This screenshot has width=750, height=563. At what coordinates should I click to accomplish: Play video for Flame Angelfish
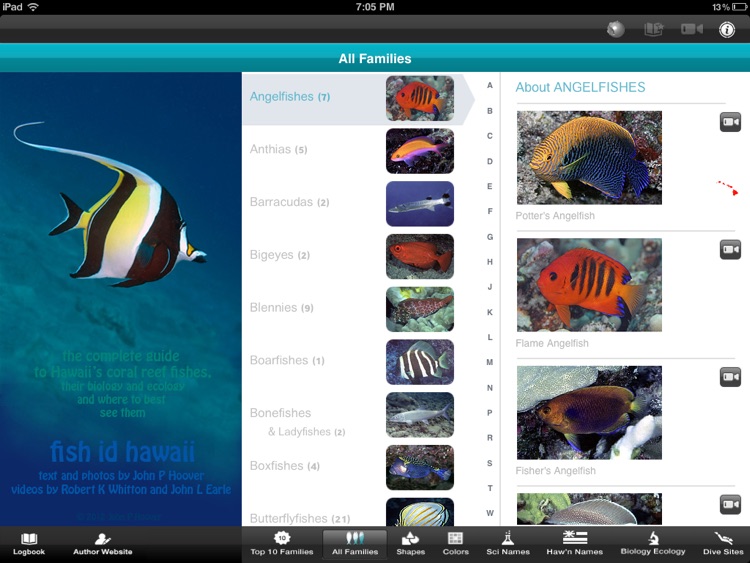[730, 249]
